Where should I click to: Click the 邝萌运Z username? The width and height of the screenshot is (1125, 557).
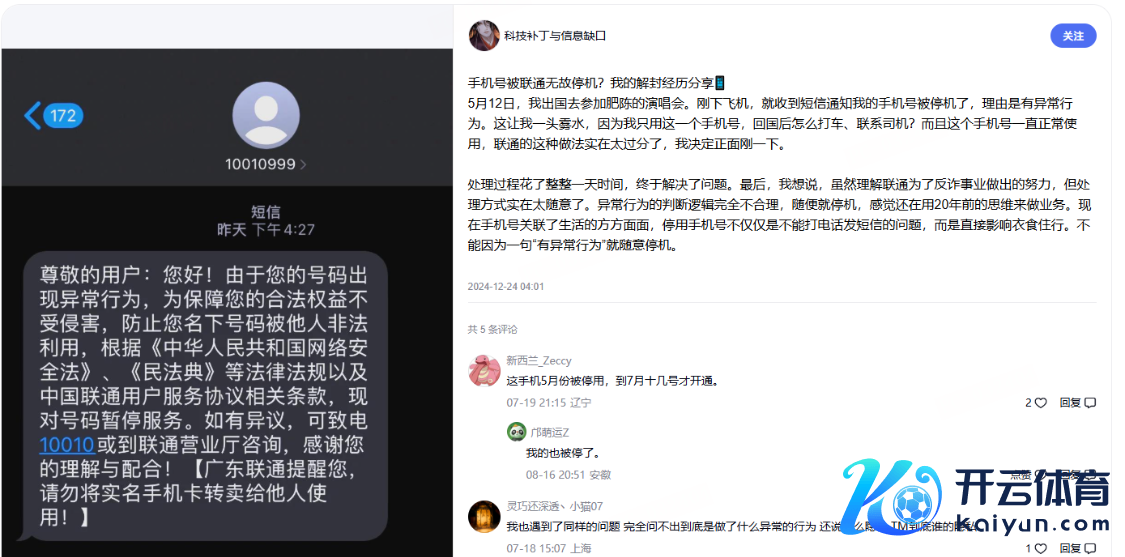click(550, 432)
